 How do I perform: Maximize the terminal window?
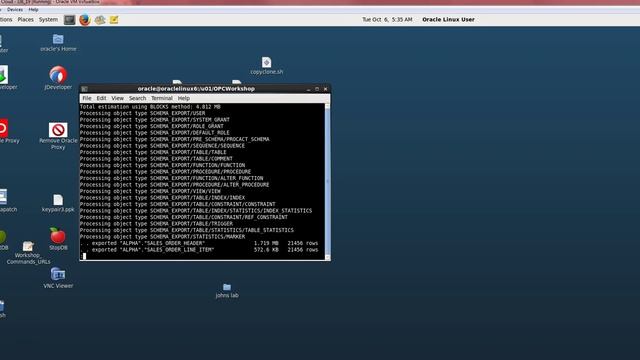point(317,89)
